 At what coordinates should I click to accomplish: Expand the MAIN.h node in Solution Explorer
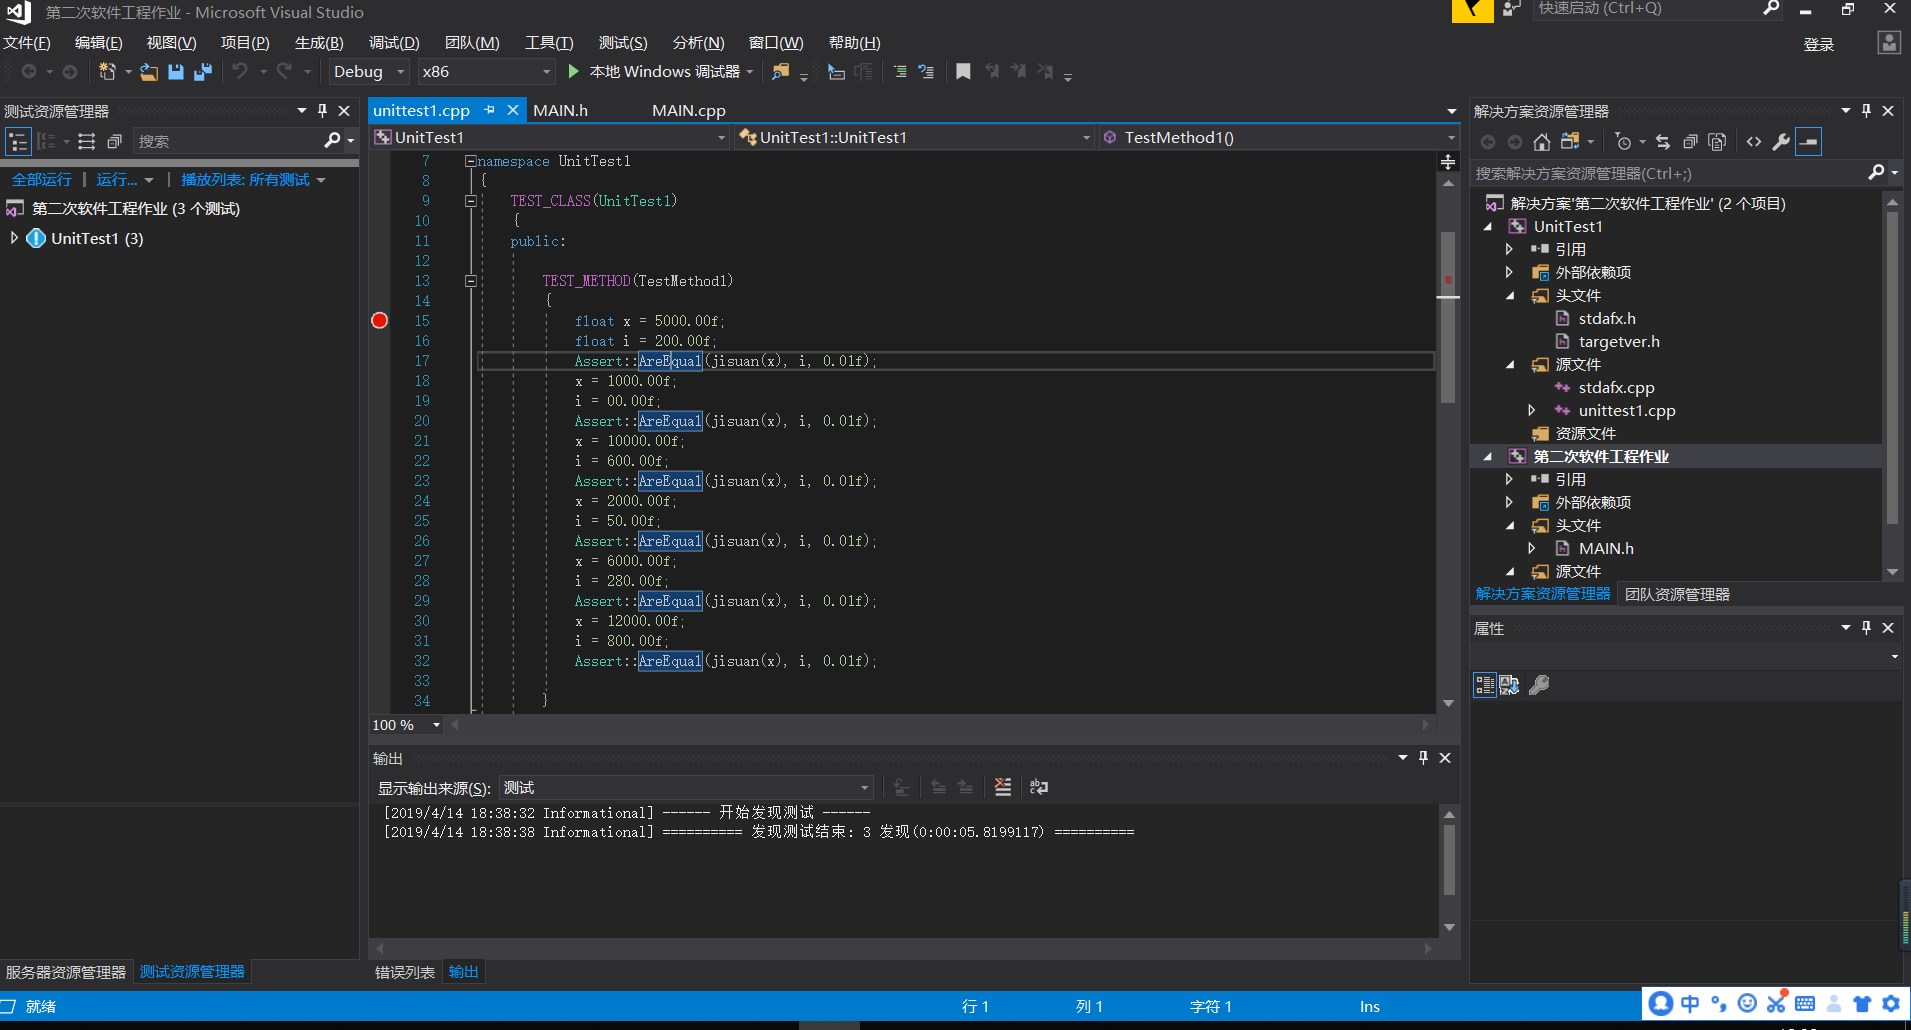point(1532,548)
